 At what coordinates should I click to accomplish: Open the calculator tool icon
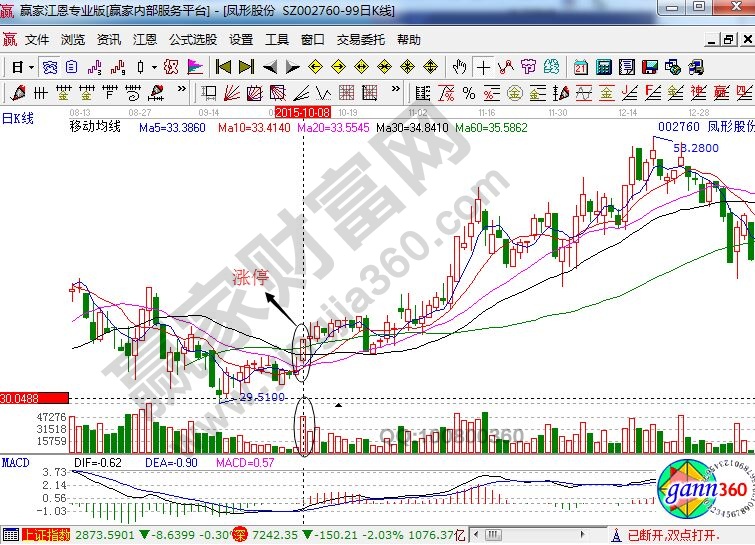(604, 67)
